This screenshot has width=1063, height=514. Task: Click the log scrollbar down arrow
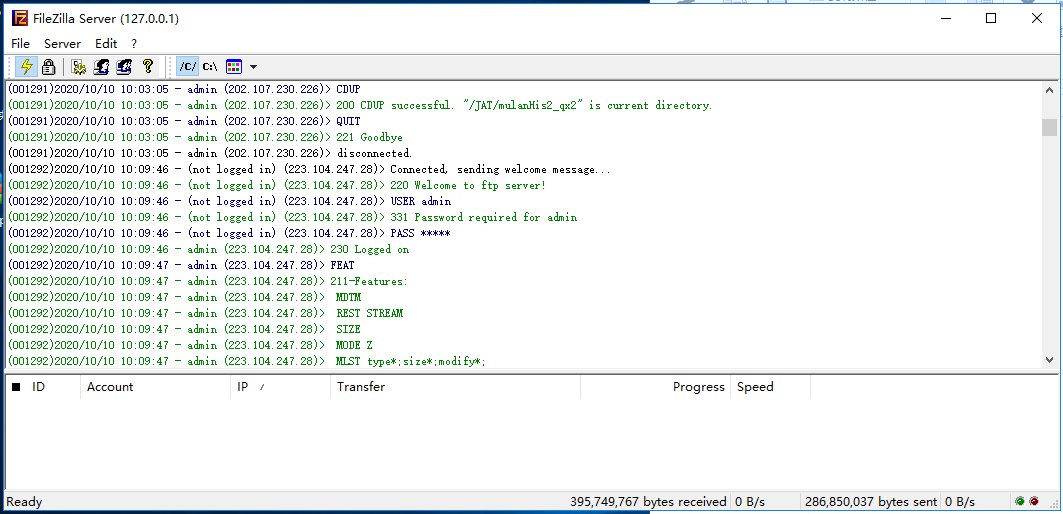(1049, 360)
